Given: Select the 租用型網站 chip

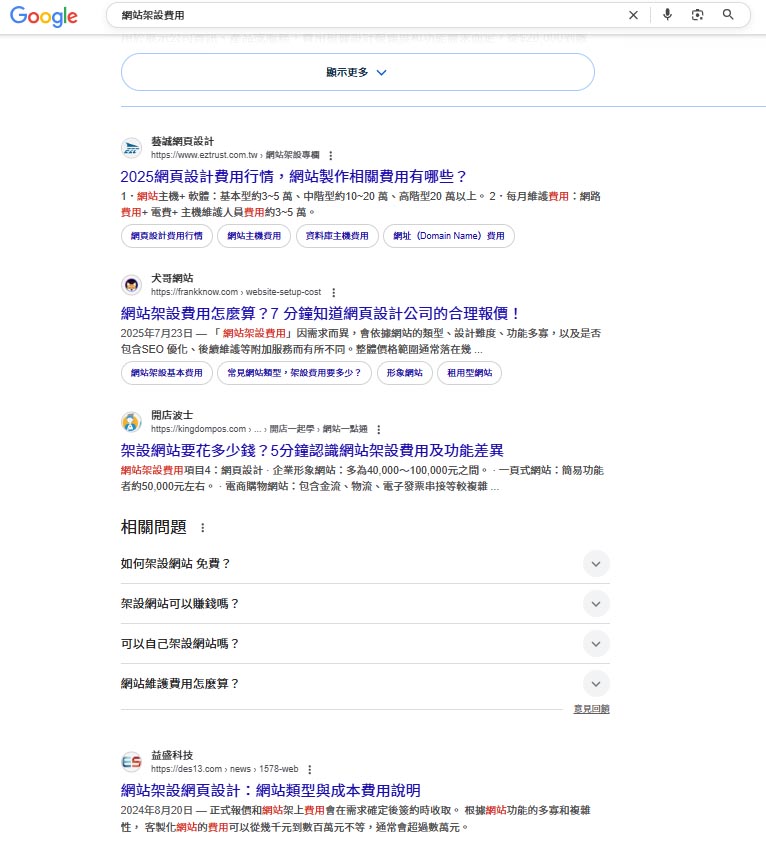Looking at the screenshot, I should click(x=469, y=373).
